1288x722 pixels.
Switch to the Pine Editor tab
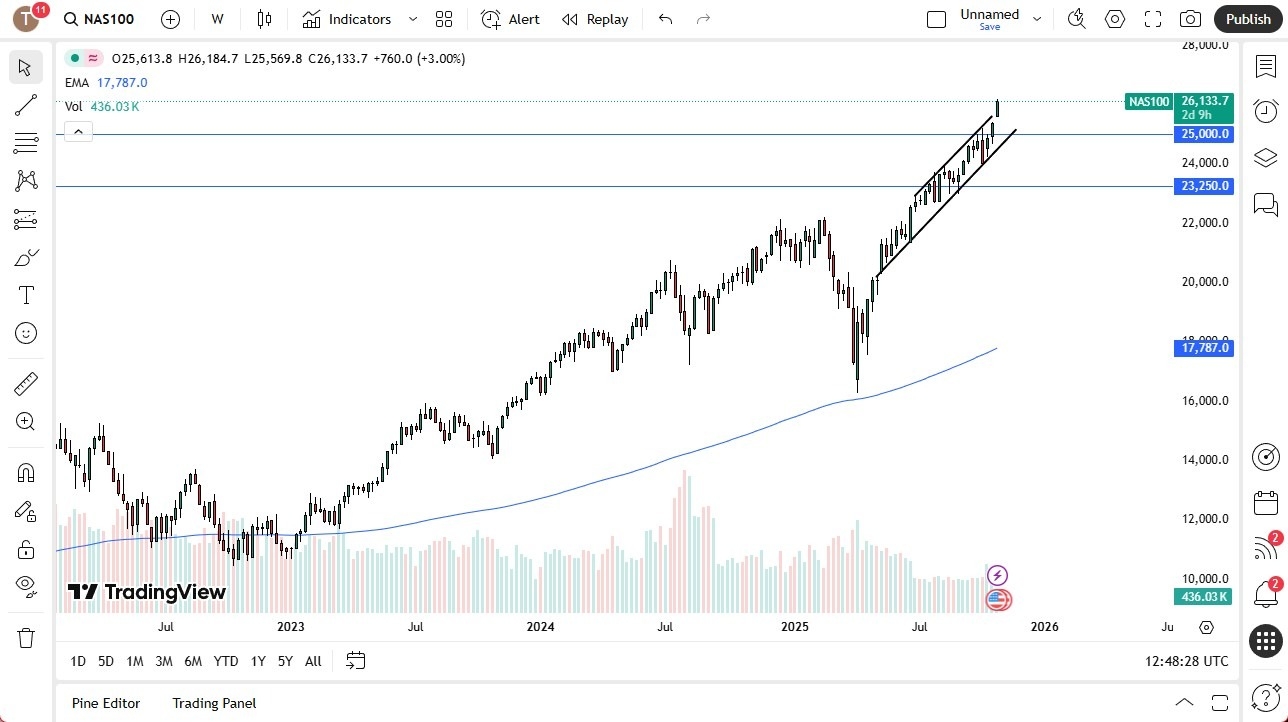point(105,703)
